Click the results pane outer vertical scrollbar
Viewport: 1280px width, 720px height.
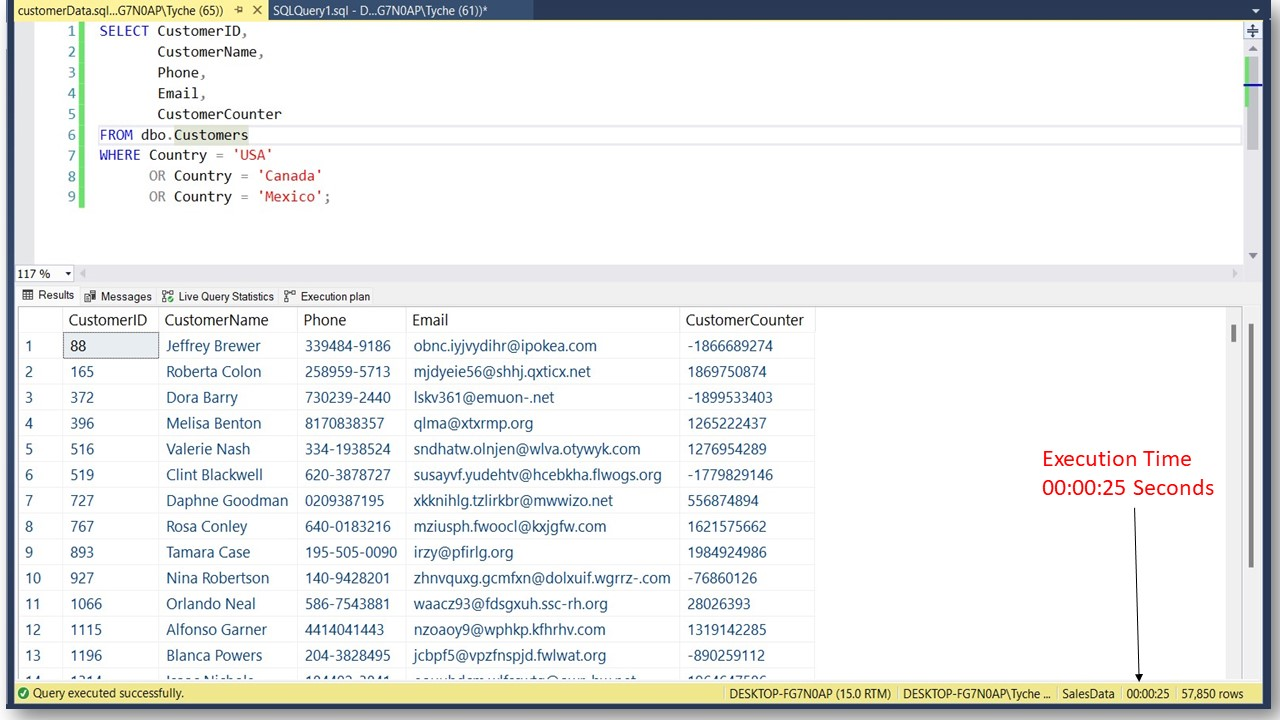click(1251, 445)
